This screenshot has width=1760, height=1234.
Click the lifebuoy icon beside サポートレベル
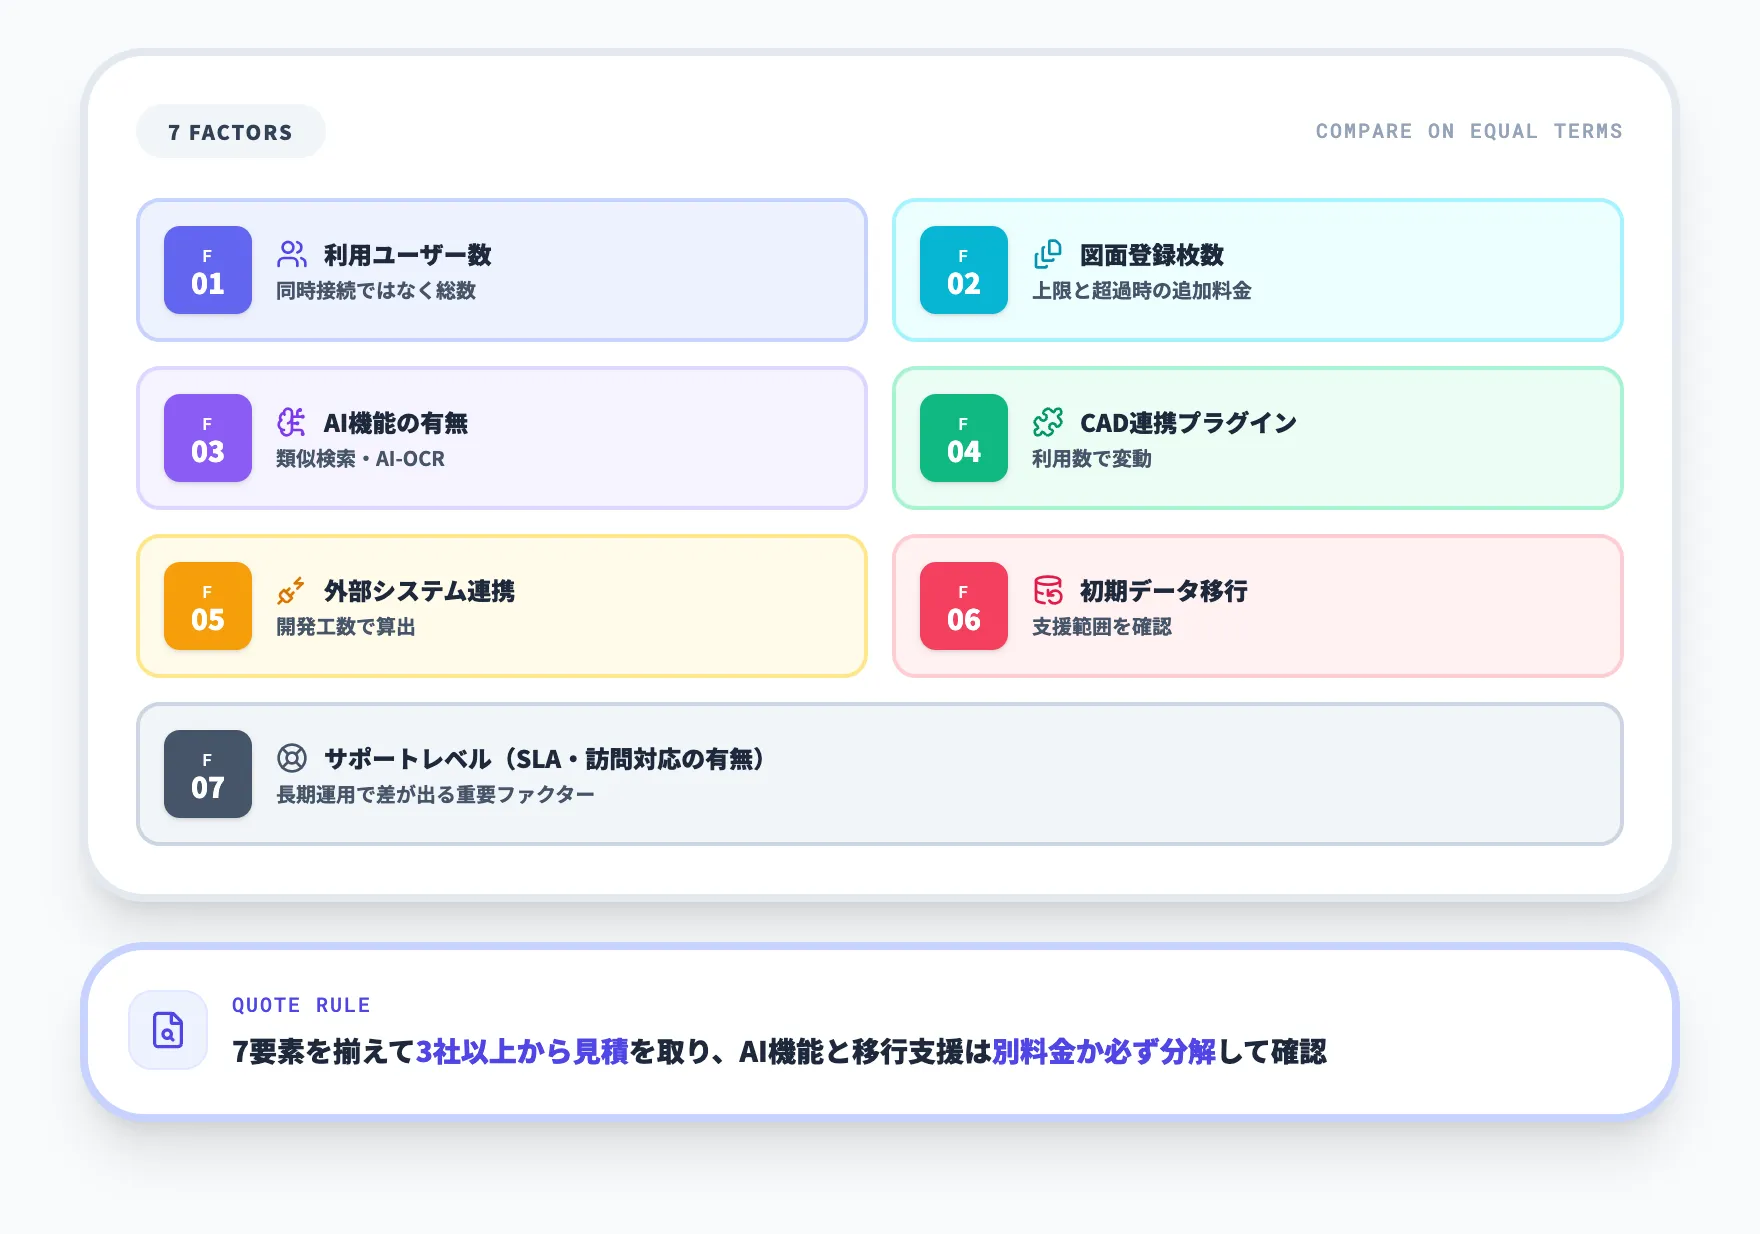(292, 758)
